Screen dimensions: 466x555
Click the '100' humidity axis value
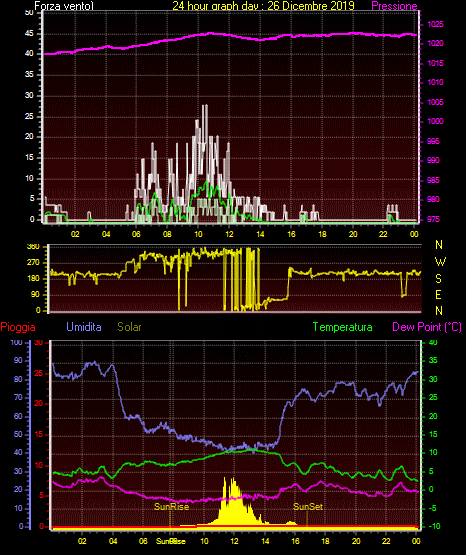click(16, 342)
